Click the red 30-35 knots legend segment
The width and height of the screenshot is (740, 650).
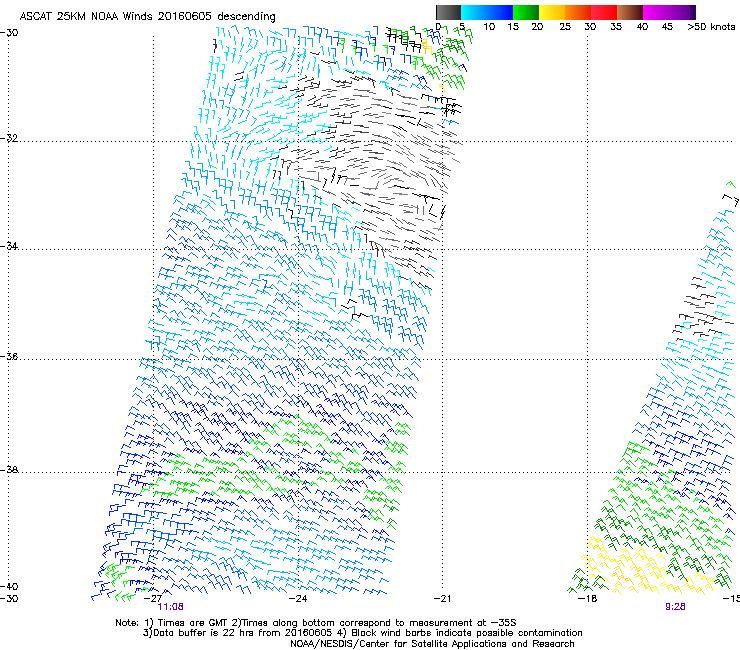(604, 12)
